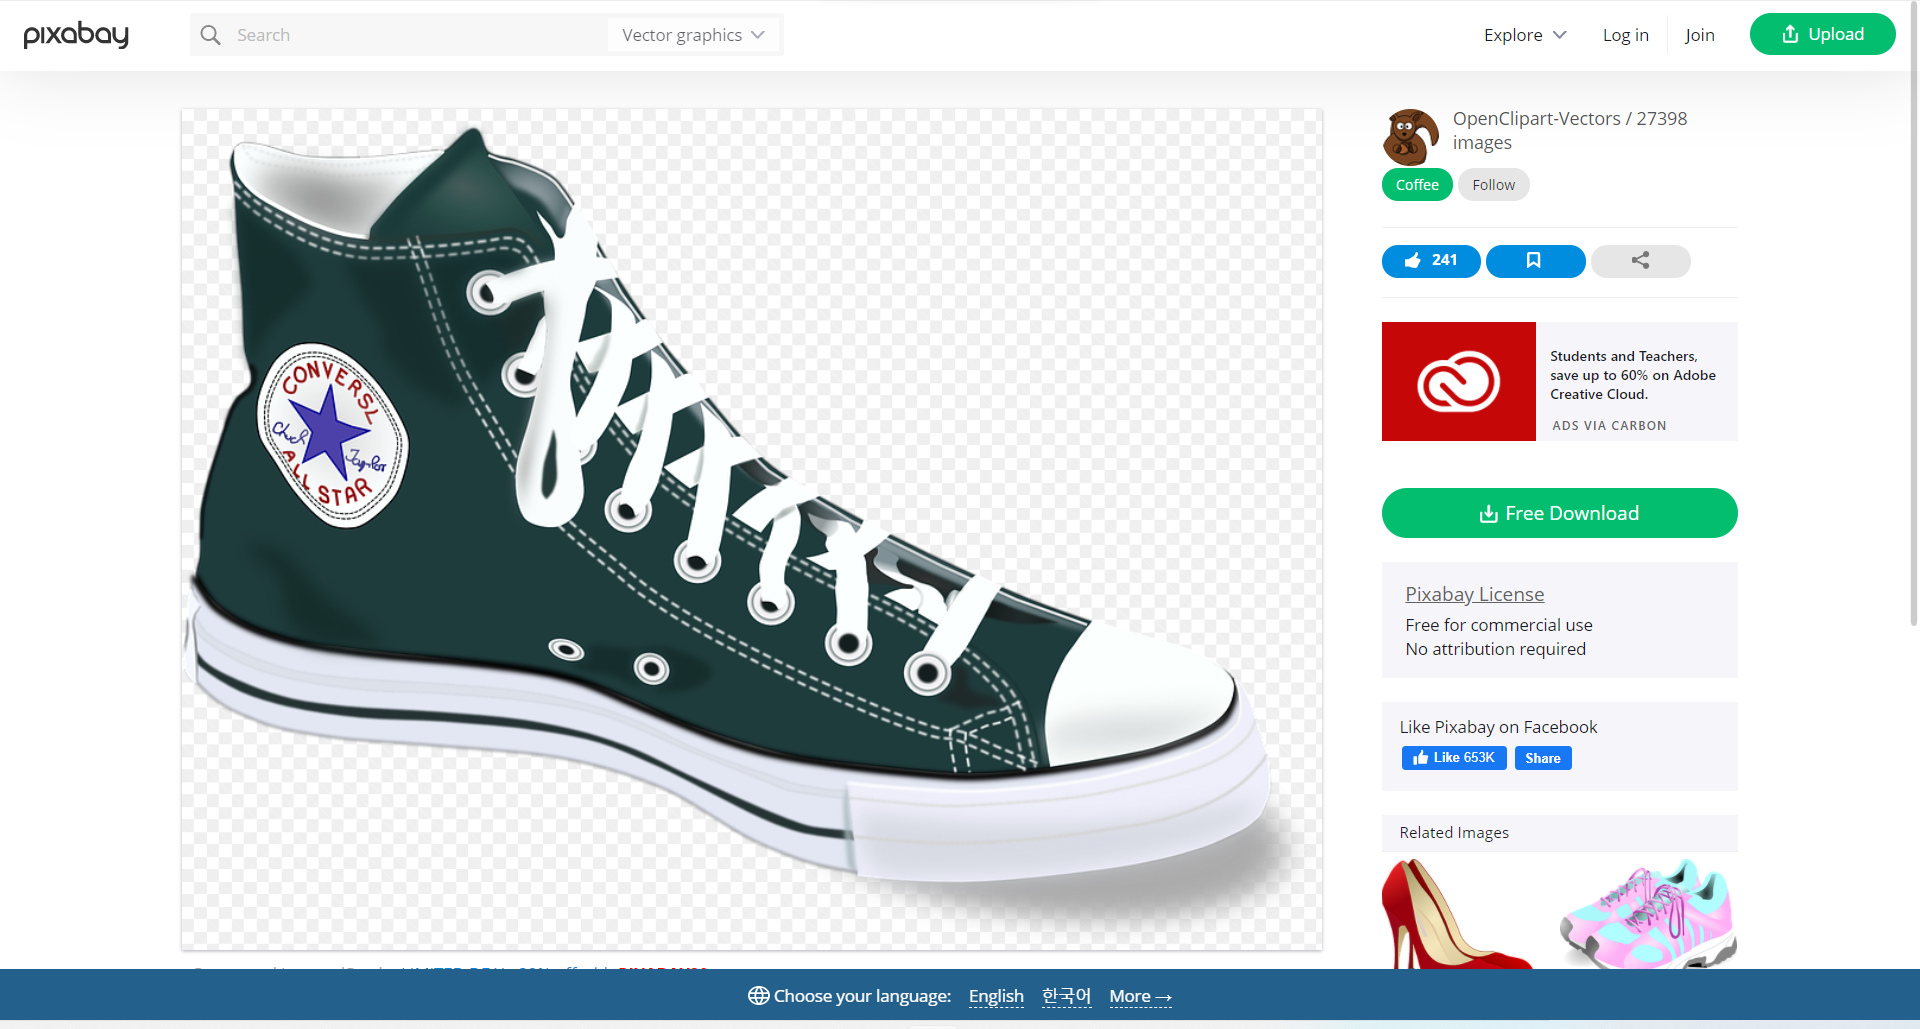
Task: Follow OpenClipart-Vectors
Action: (x=1493, y=185)
